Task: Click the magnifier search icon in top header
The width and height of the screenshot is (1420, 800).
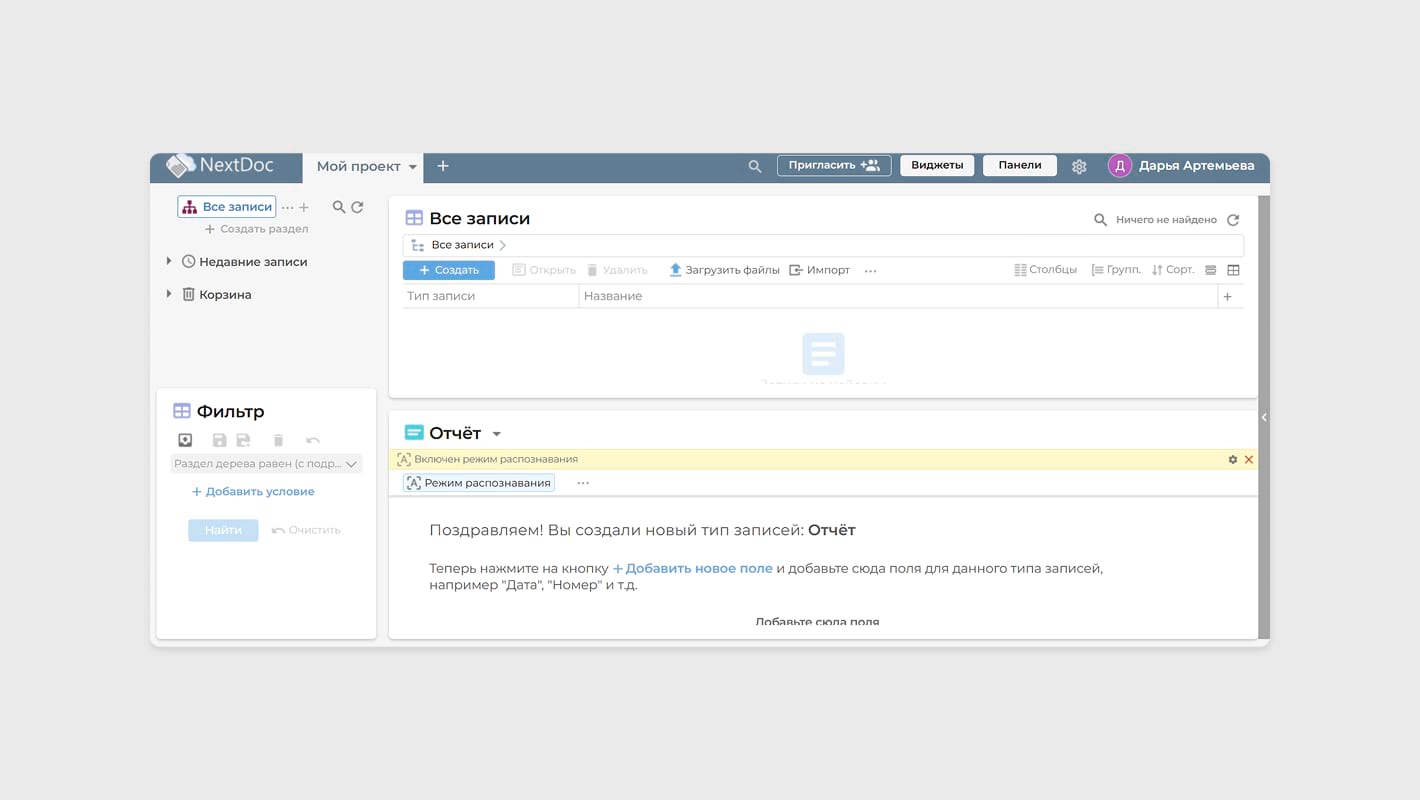Action: click(x=755, y=167)
